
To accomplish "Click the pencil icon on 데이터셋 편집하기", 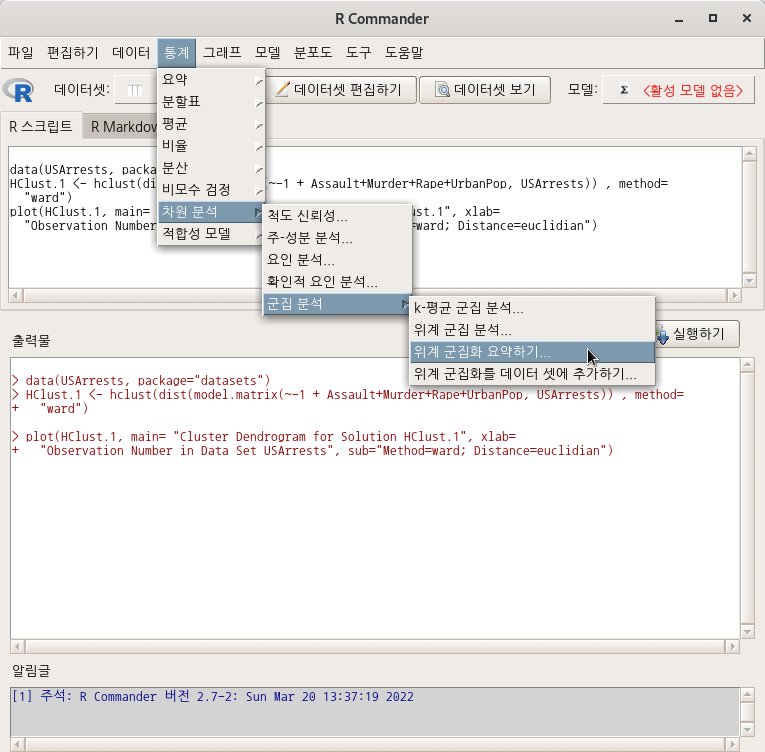I will (x=282, y=89).
